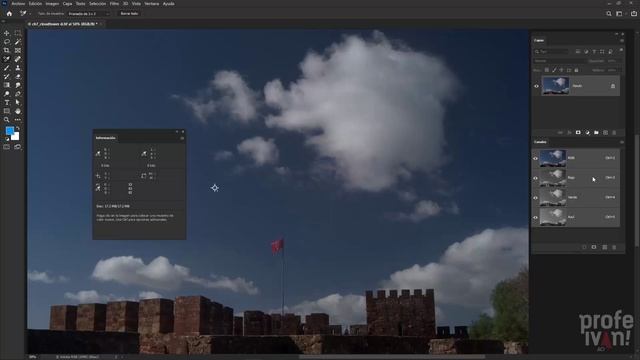Create a new channel in Channels panel
The height and width of the screenshot is (360, 640).
pos(604,247)
